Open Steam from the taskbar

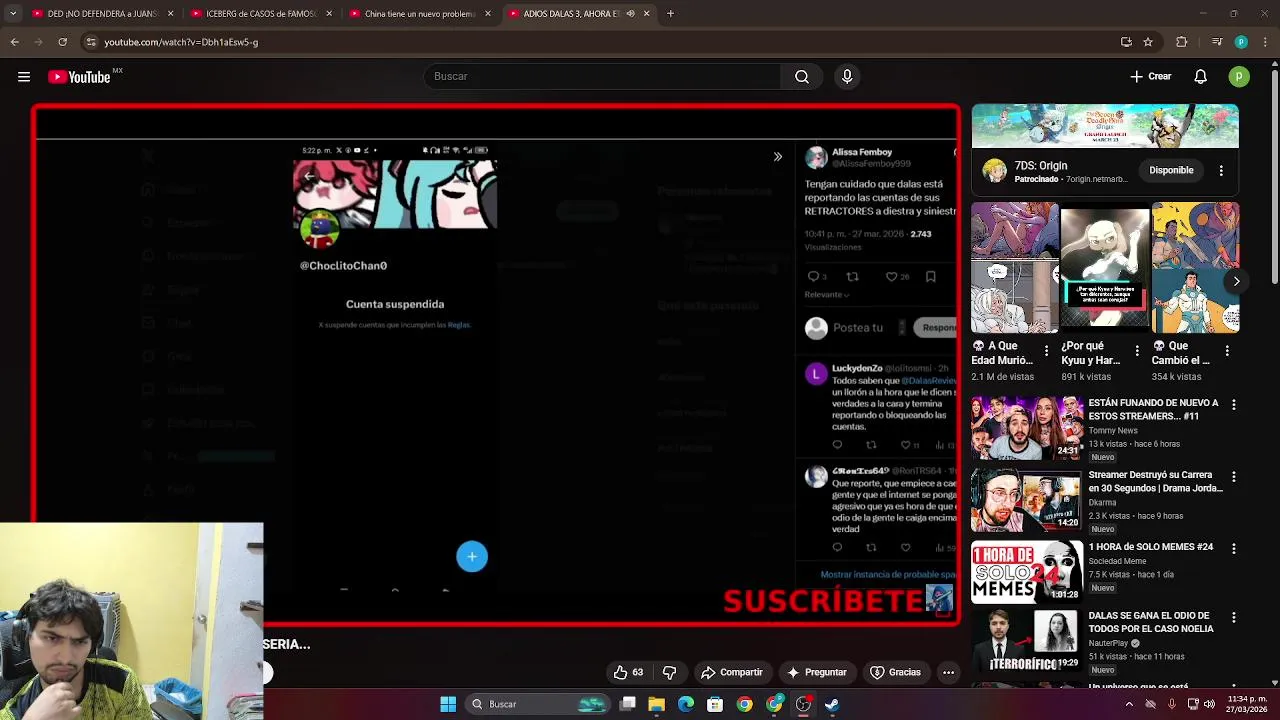point(832,704)
